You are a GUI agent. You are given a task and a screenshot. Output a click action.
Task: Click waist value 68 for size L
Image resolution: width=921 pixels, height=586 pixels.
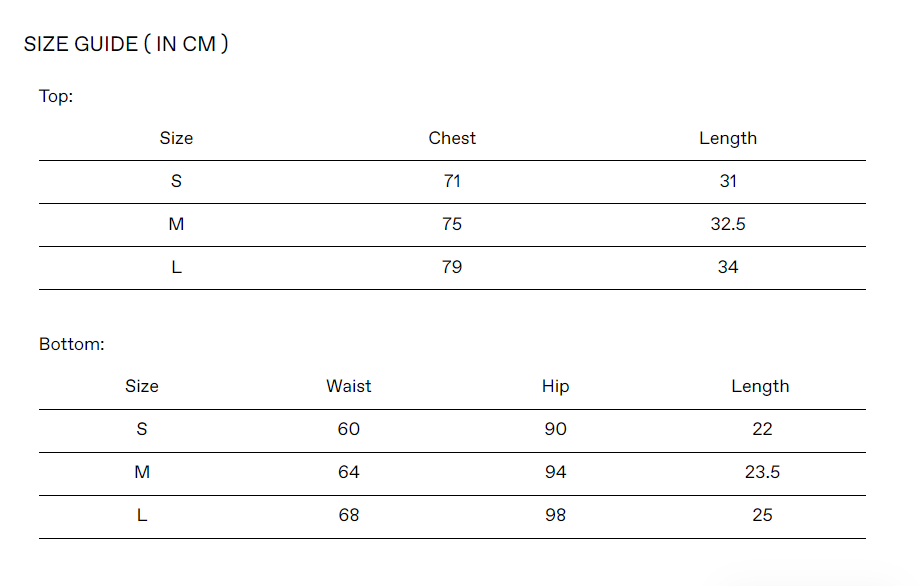pyautogui.click(x=349, y=515)
